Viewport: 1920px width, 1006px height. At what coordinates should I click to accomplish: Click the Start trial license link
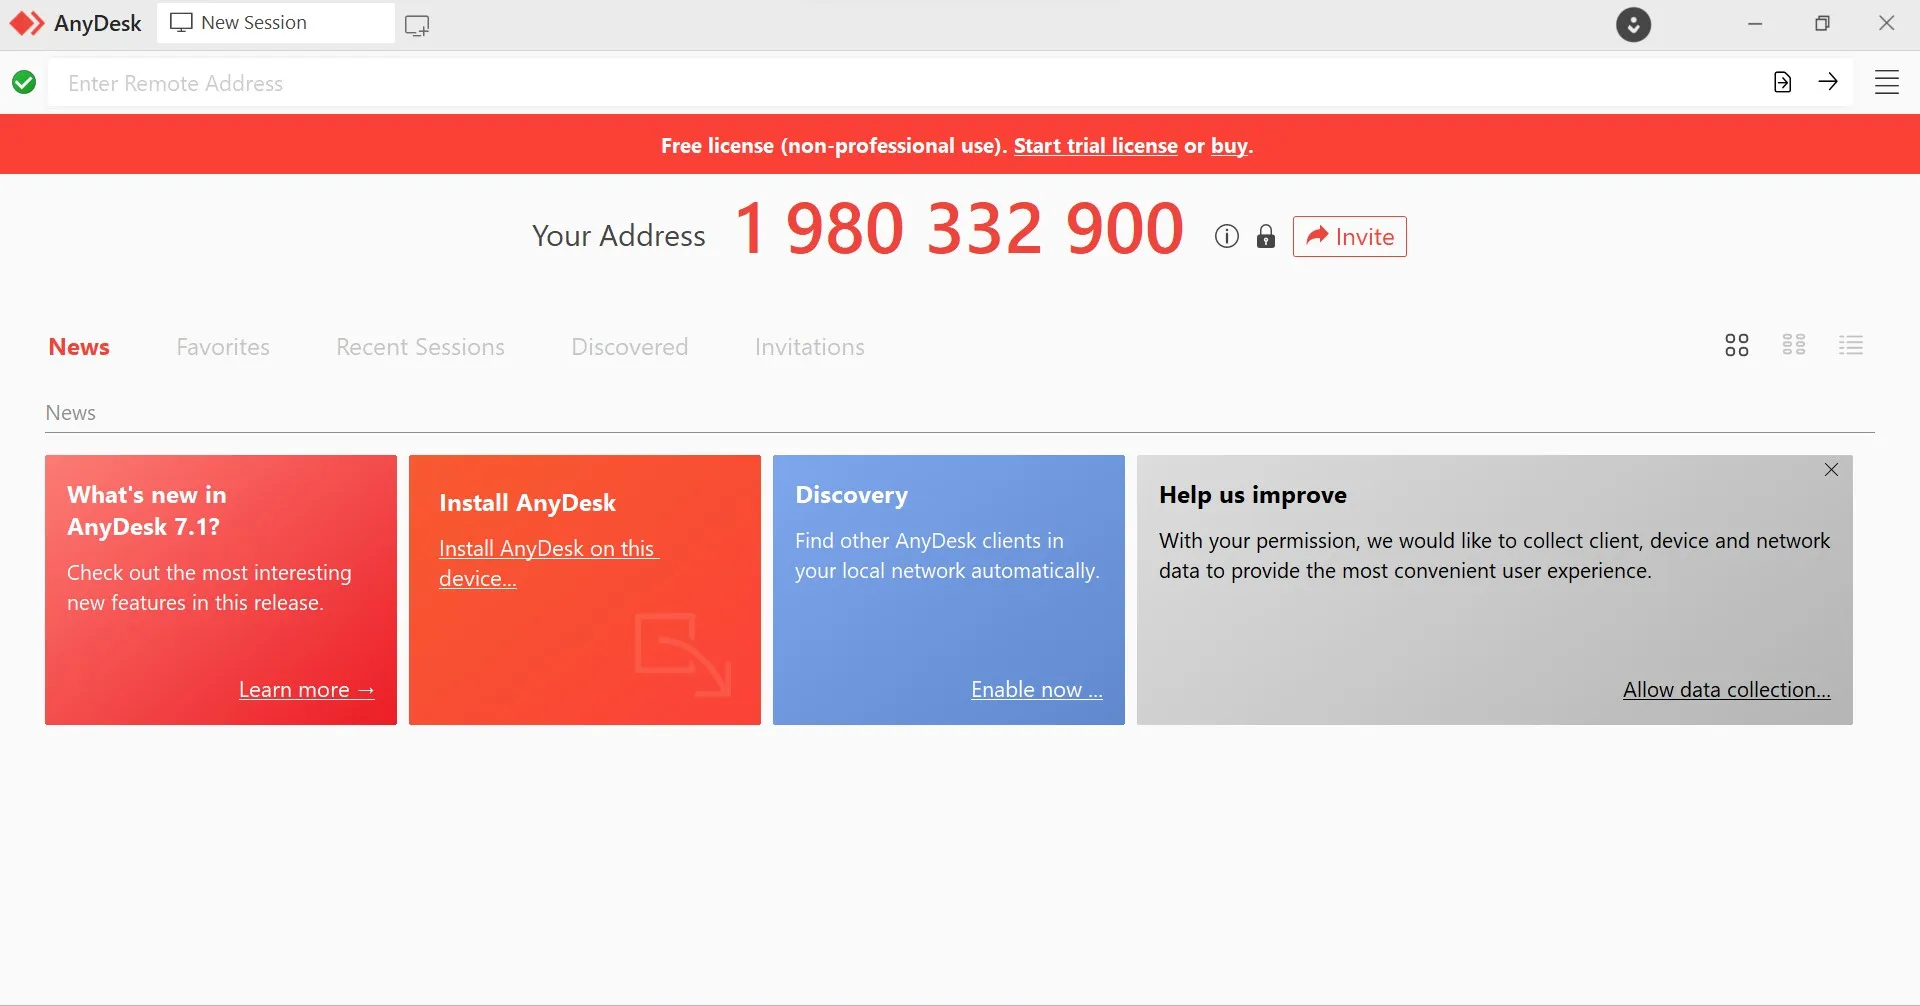(x=1096, y=145)
